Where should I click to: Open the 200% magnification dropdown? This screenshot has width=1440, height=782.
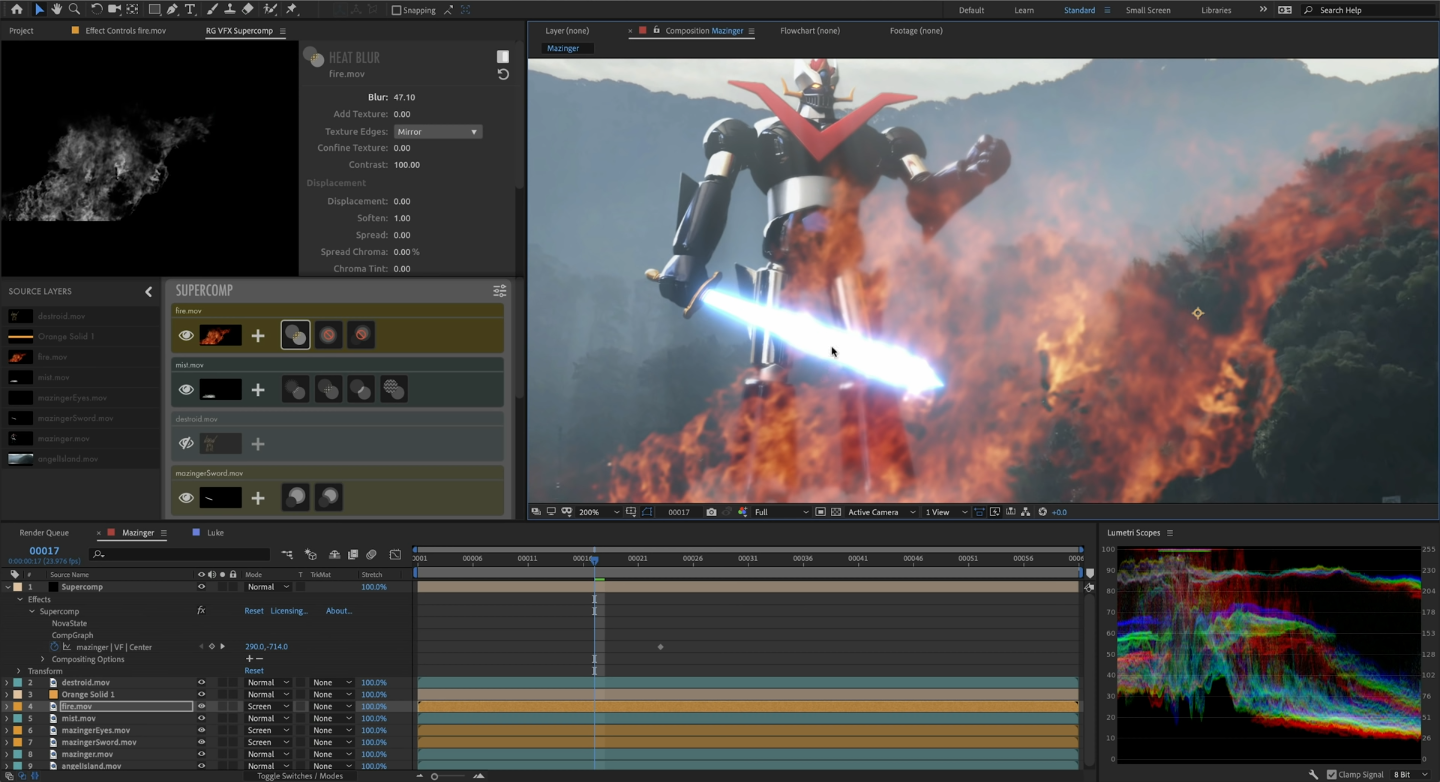tap(599, 512)
